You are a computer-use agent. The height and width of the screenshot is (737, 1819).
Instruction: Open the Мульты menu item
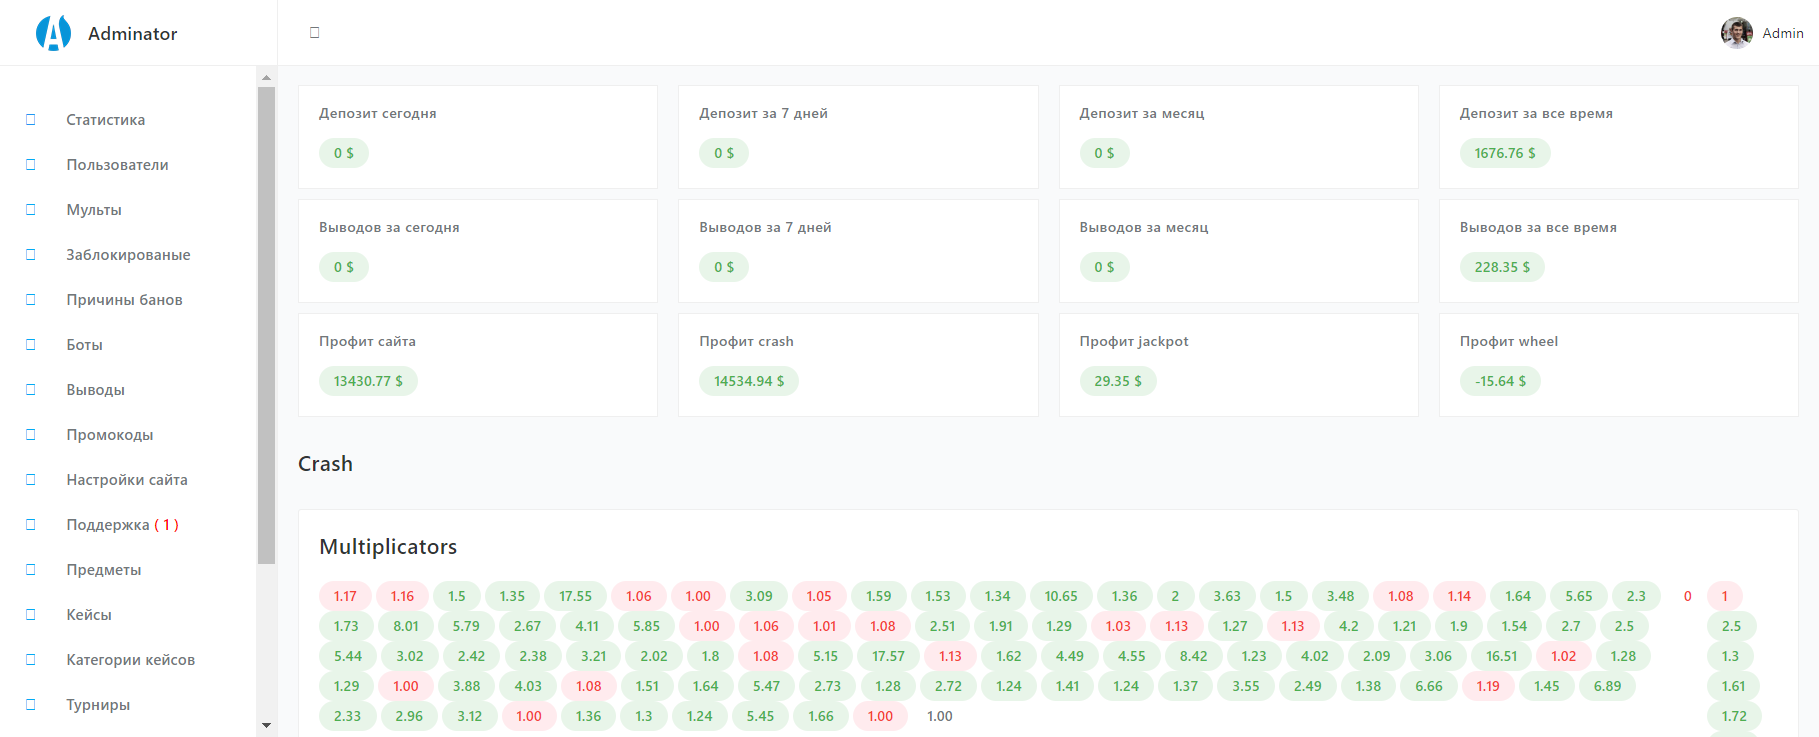coord(94,210)
